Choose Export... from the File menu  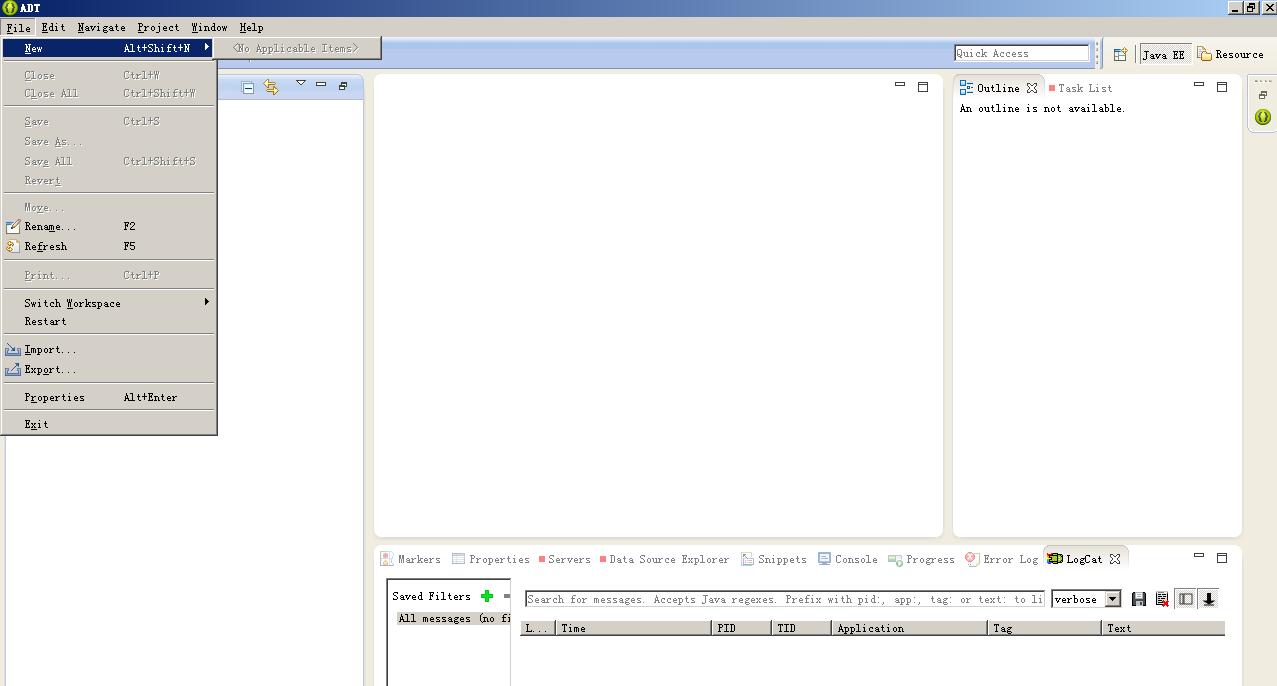pos(108,370)
